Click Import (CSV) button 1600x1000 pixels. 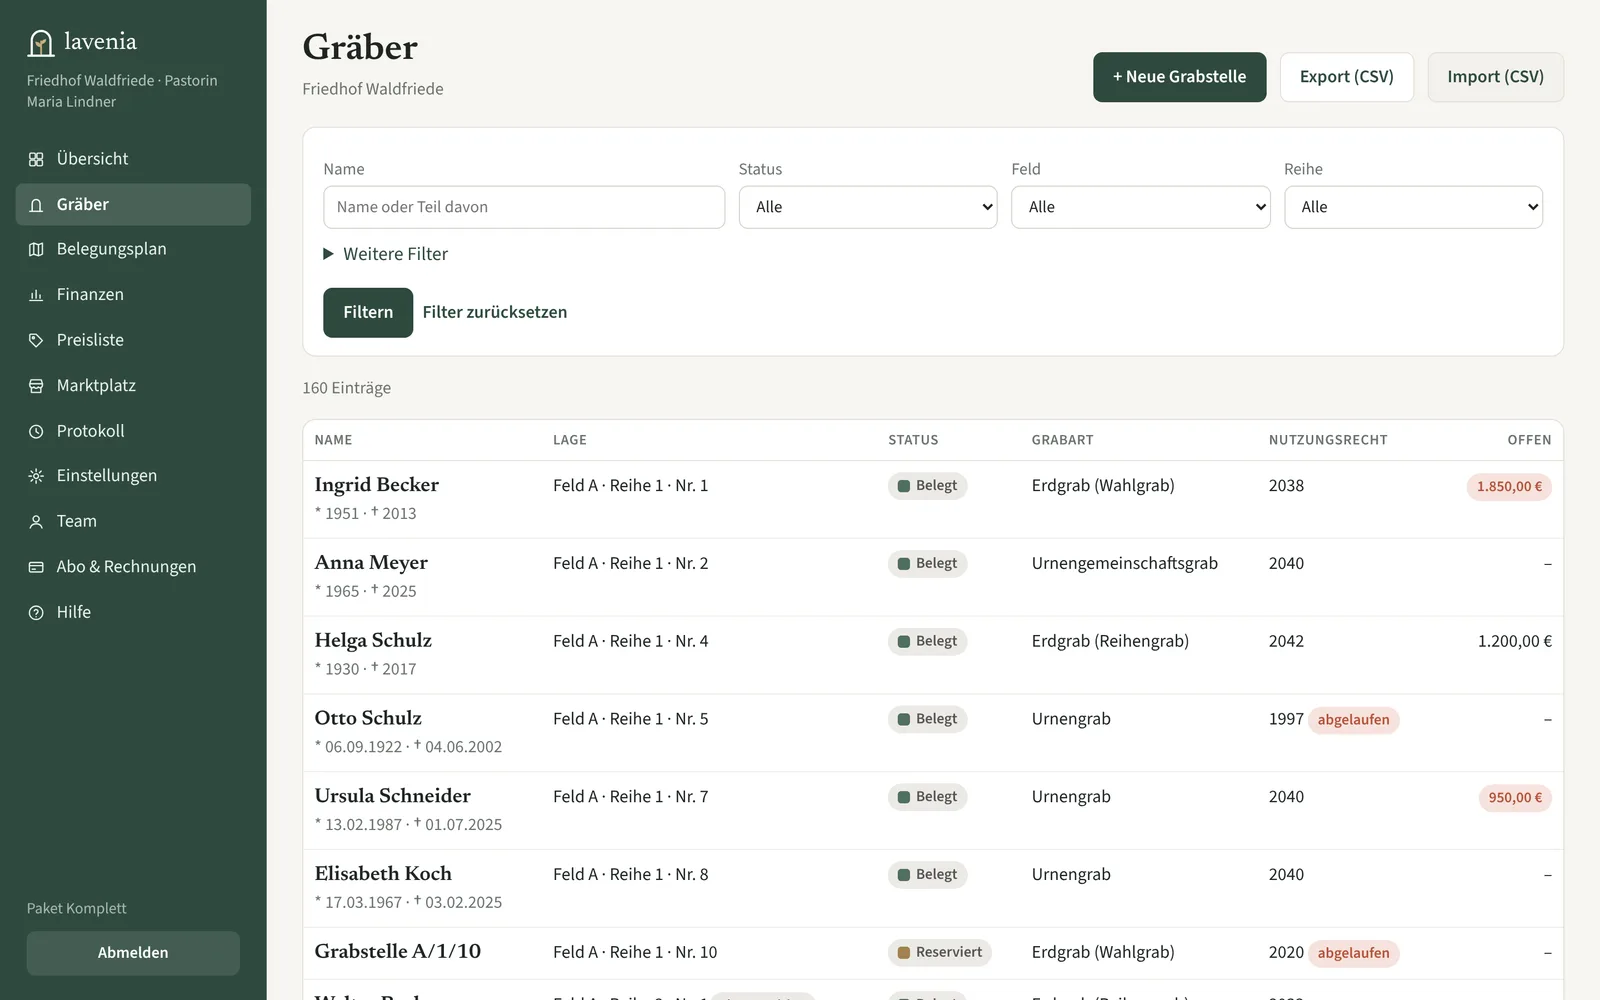[1496, 77]
